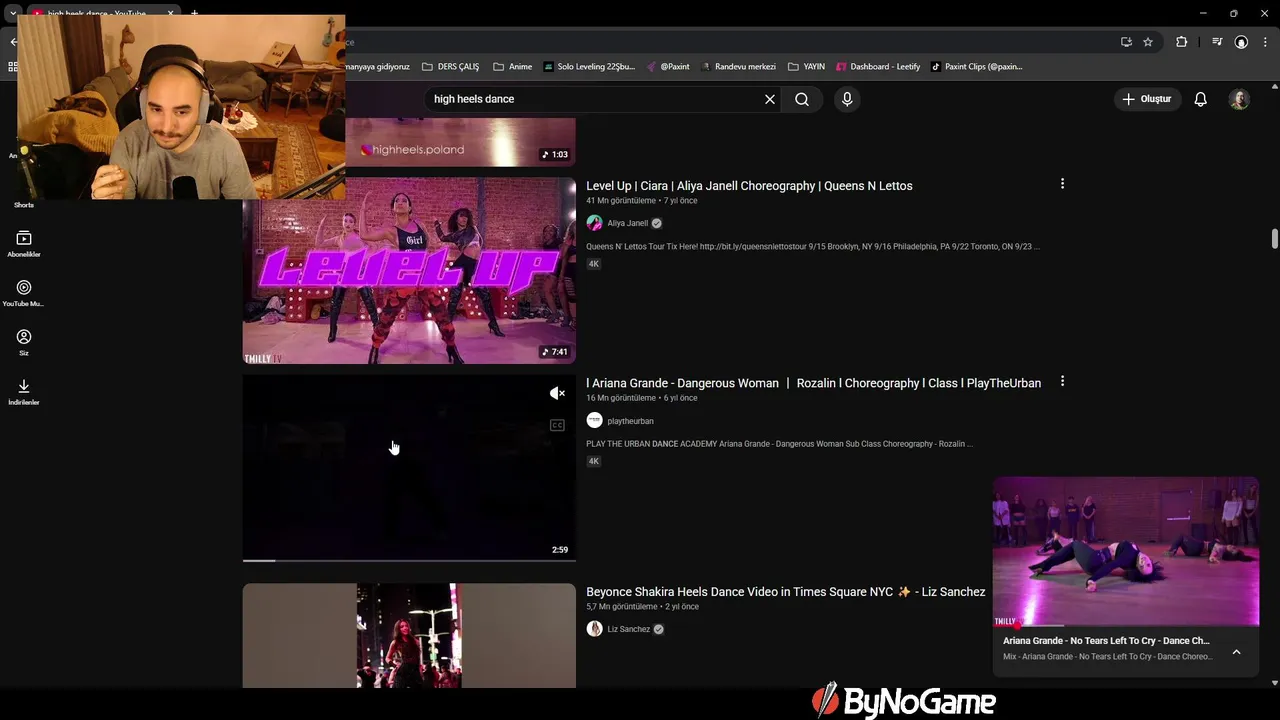Open the Shorts sidebar entry
1280x720 pixels.
pyautogui.click(x=24, y=204)
